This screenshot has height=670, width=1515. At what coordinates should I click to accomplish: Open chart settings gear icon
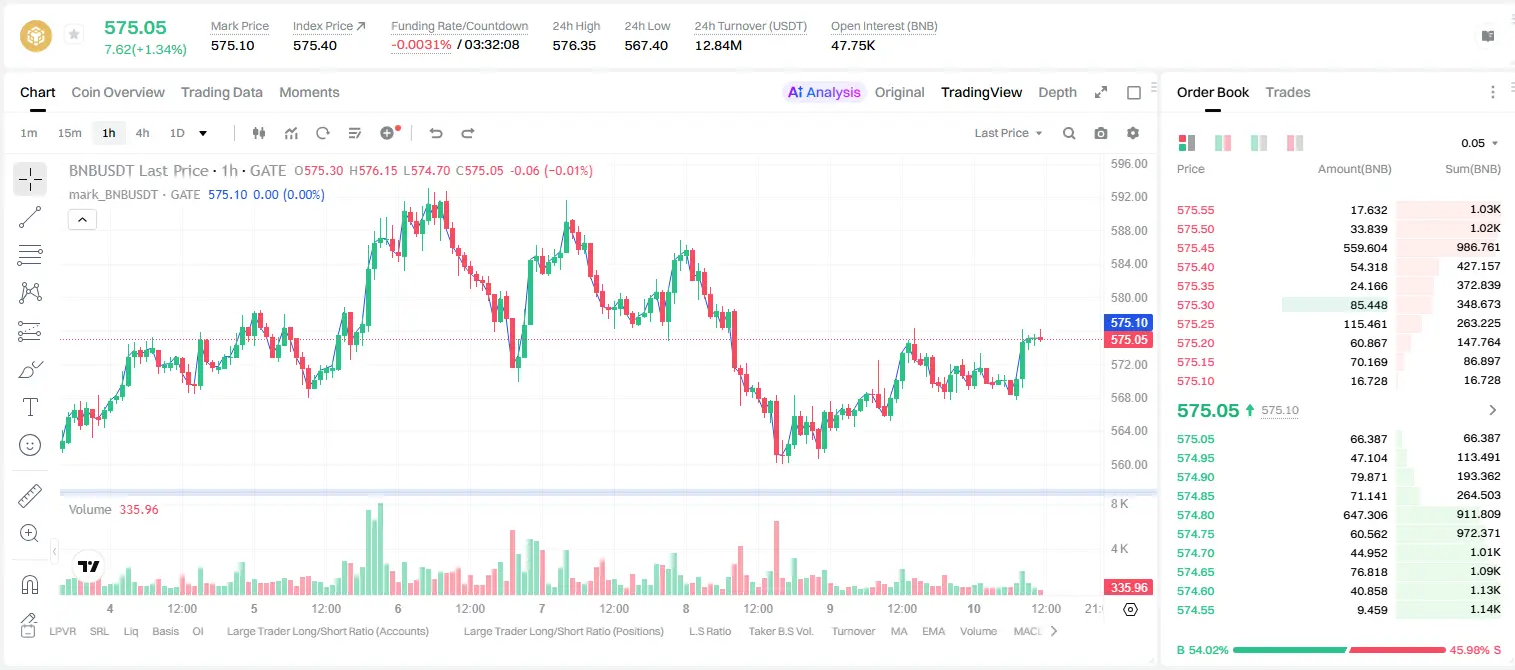(1133, 133)
